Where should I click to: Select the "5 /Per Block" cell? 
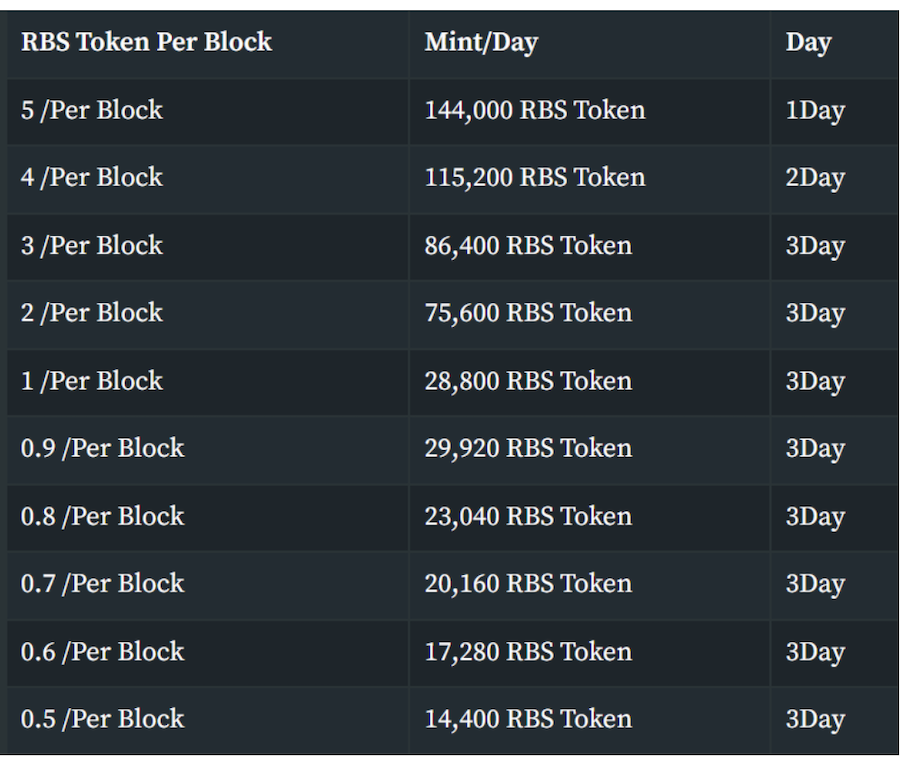click(x=92, y=110)
